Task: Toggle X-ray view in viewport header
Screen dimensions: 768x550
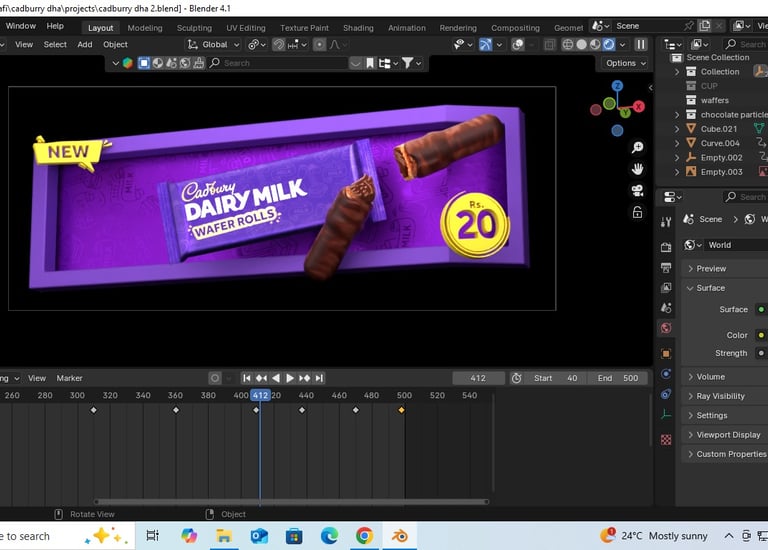Action: 550,45
